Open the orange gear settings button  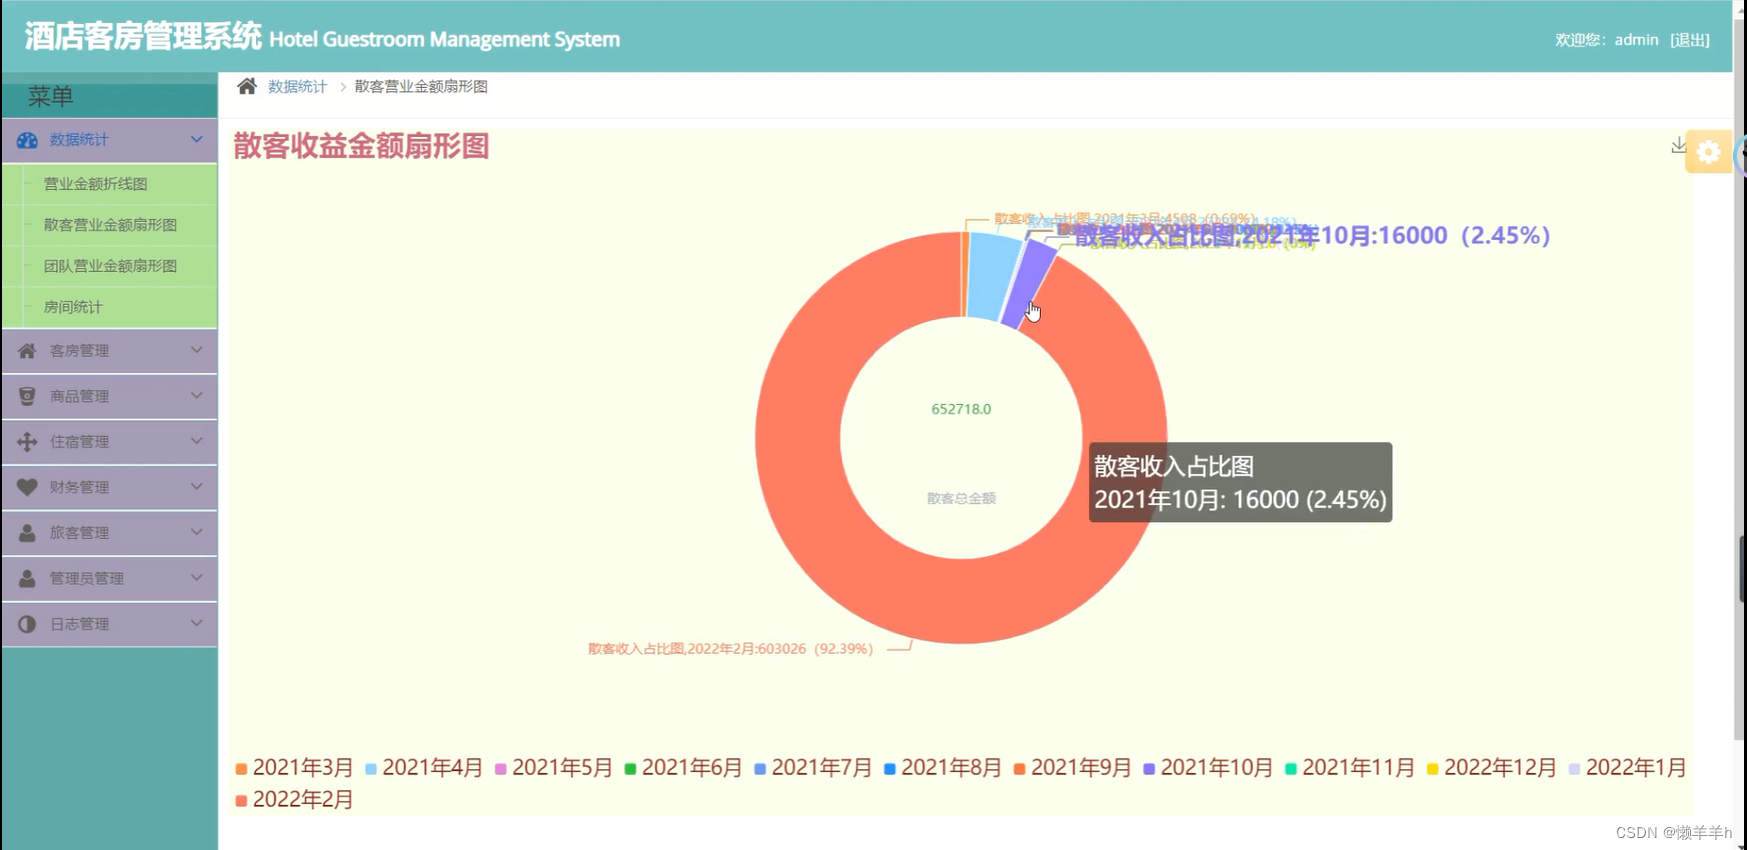pos(1708,152)
